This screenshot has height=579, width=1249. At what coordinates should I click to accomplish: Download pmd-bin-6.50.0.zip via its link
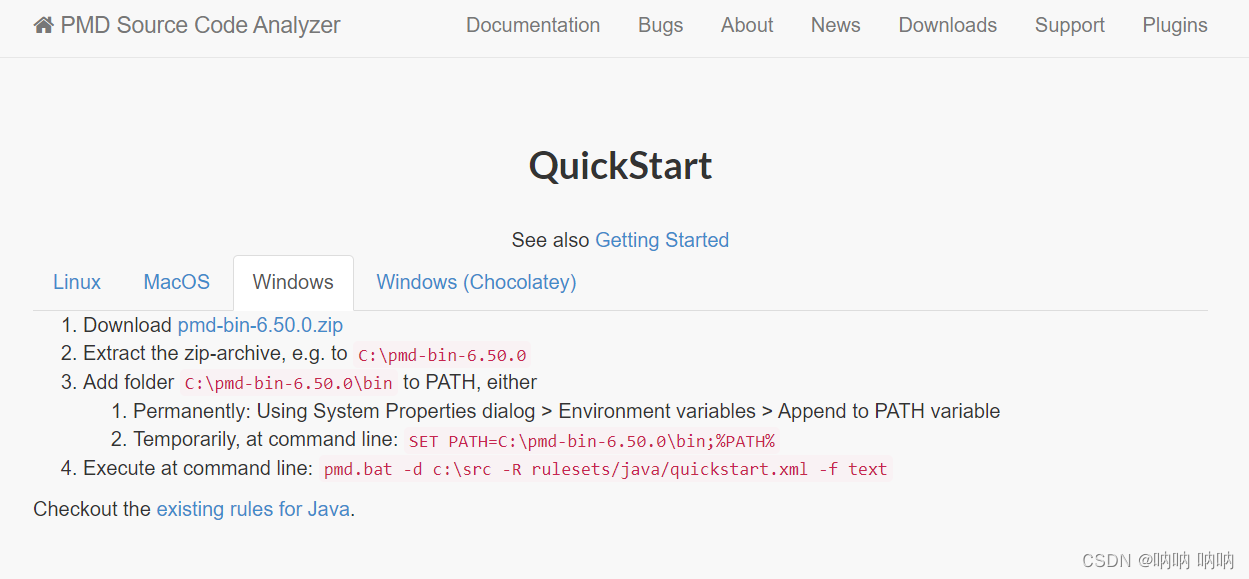pos(260,325)
